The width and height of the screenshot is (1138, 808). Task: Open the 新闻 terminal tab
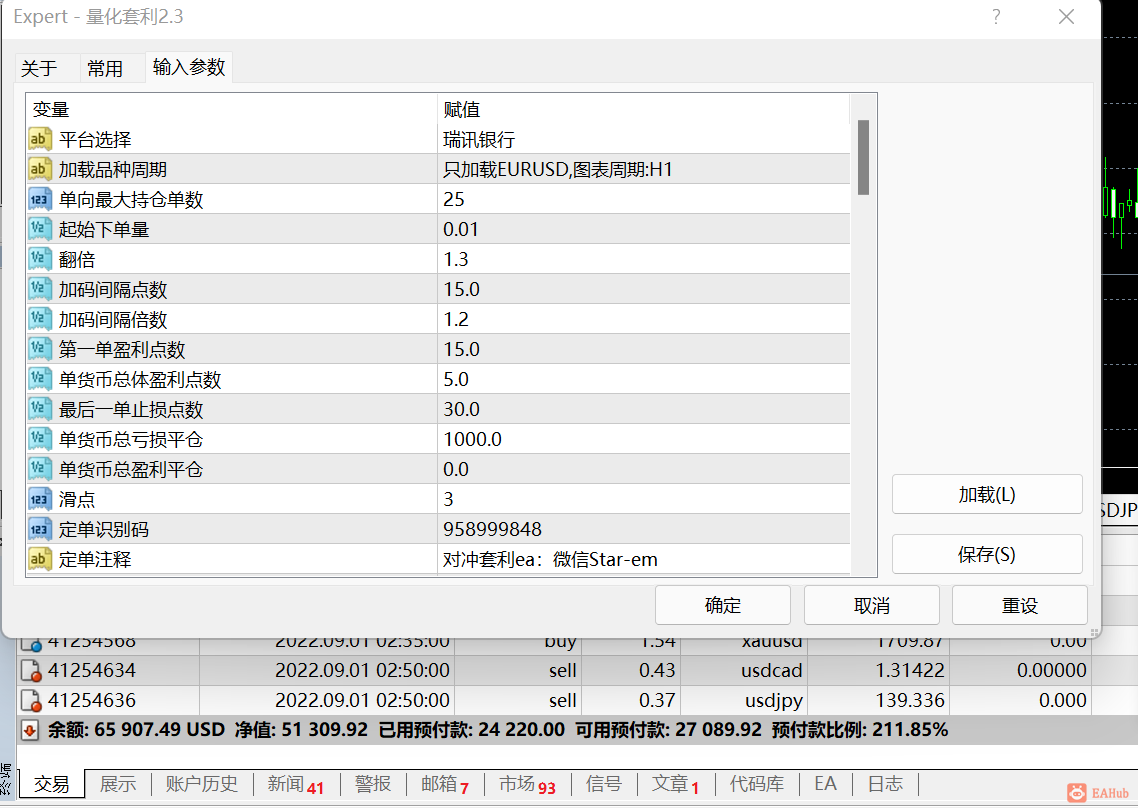click(295, 784)
